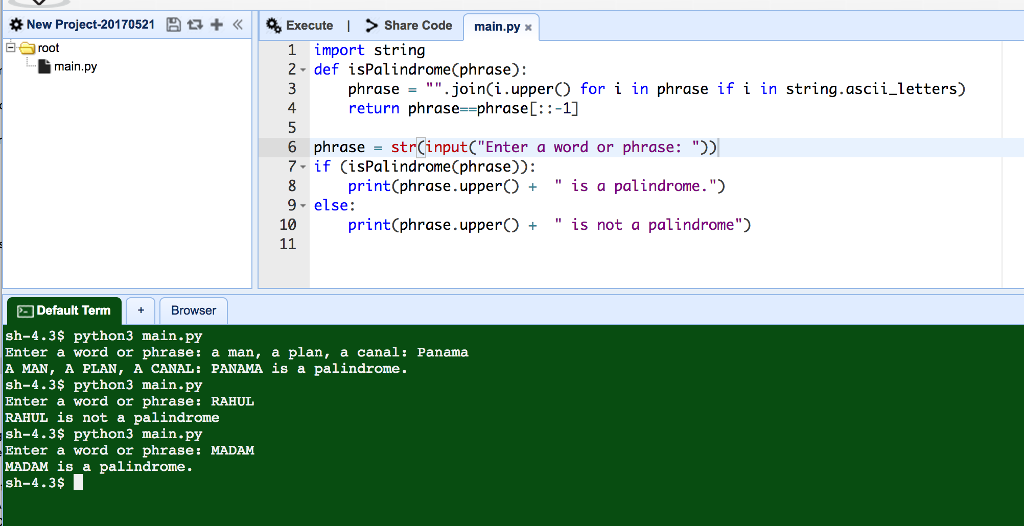Click the root folder icon
The image size is (1024, 526).
[27, 48]
